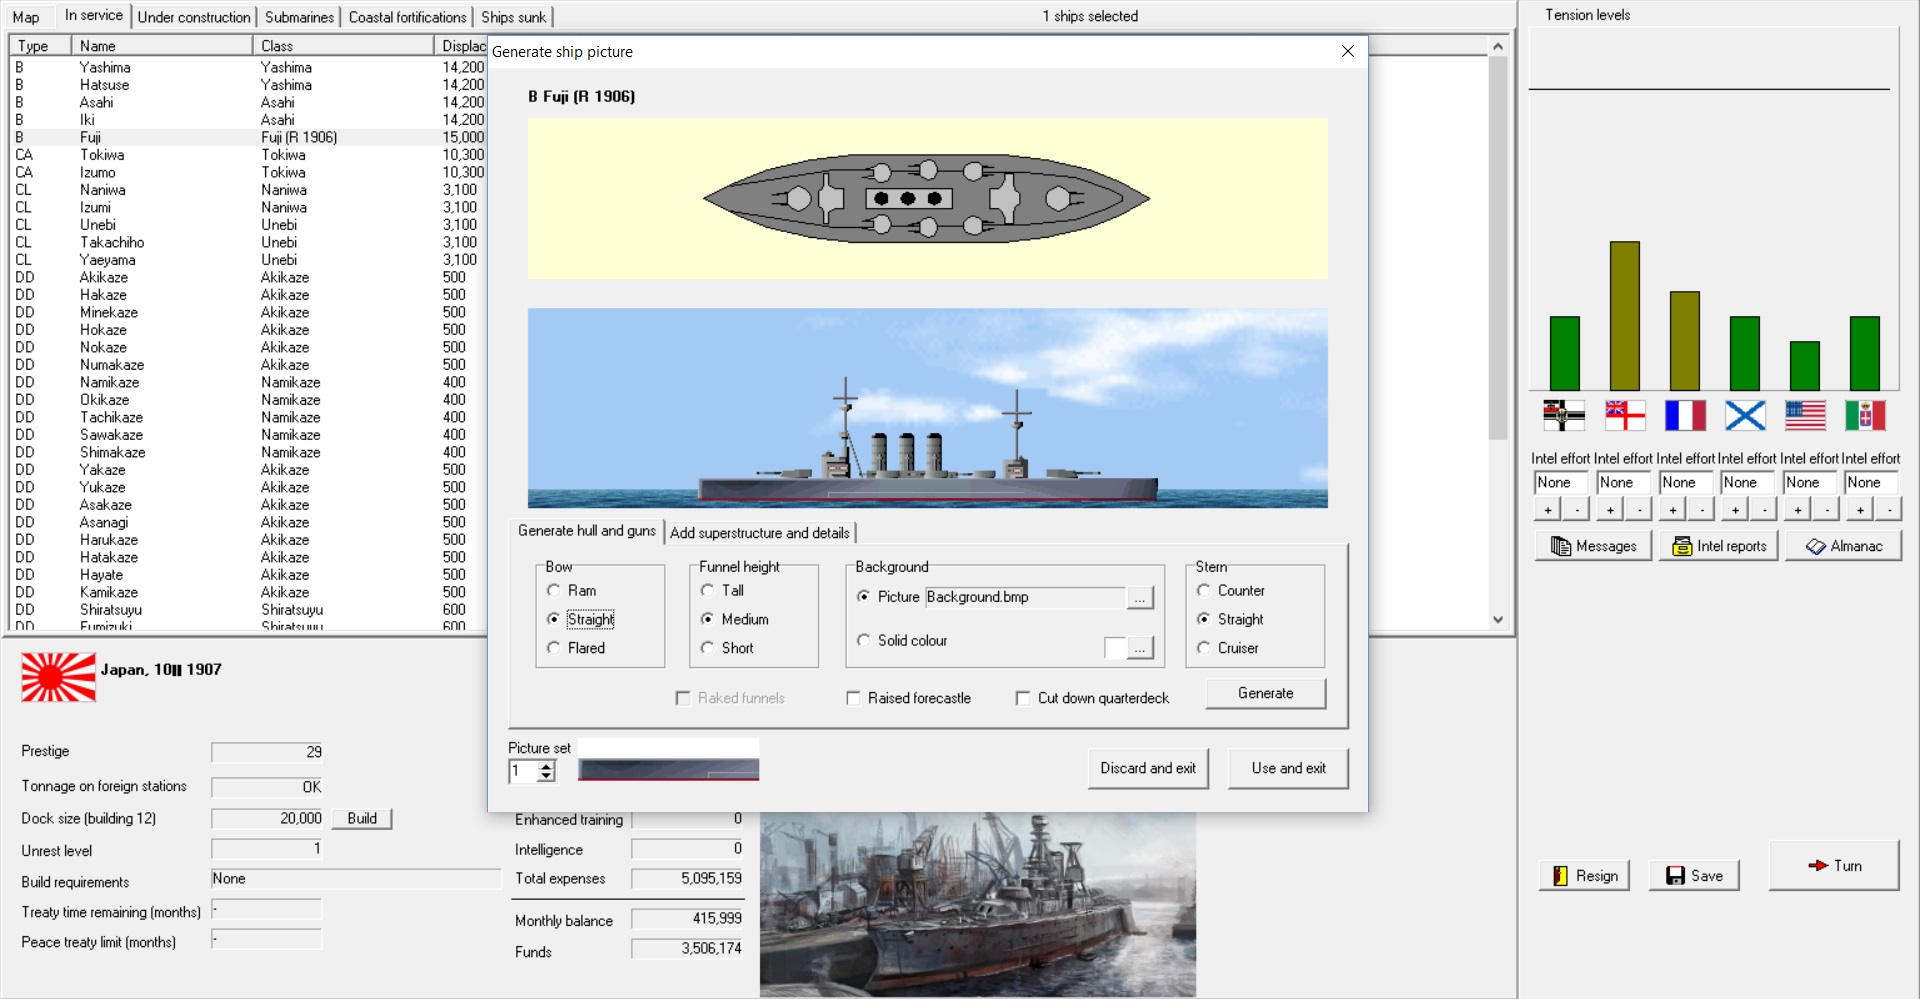Enable the Raised forecastle checkbox
This screenshot has width=1920, height=999.
click(854, 698)
